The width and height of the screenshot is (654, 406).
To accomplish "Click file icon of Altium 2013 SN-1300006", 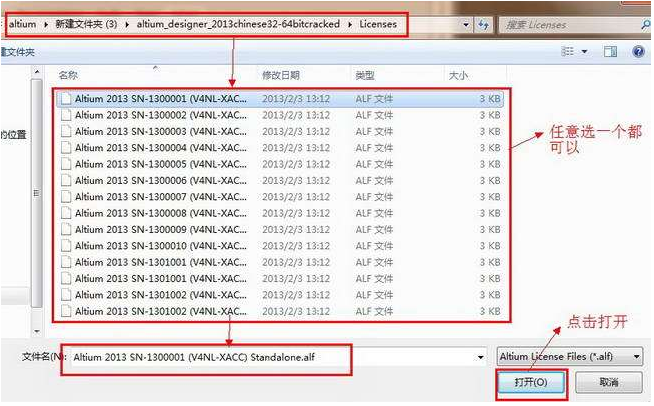I will tap(65, 180).
